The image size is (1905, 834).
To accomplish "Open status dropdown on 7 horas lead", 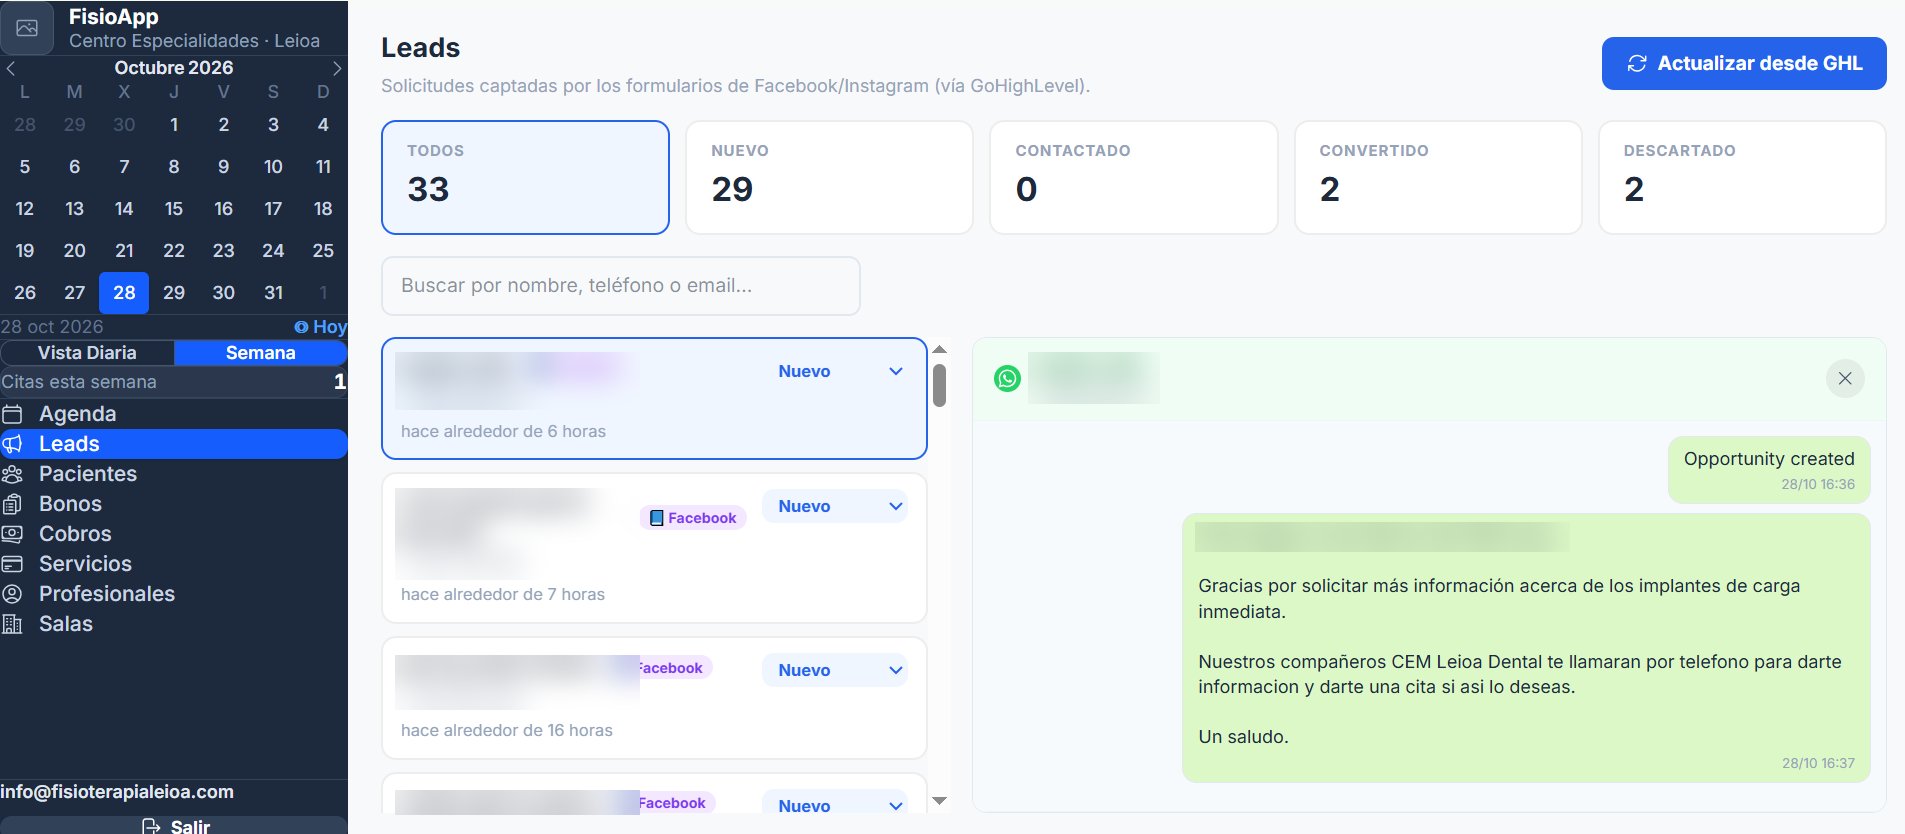I will (836, 506).
